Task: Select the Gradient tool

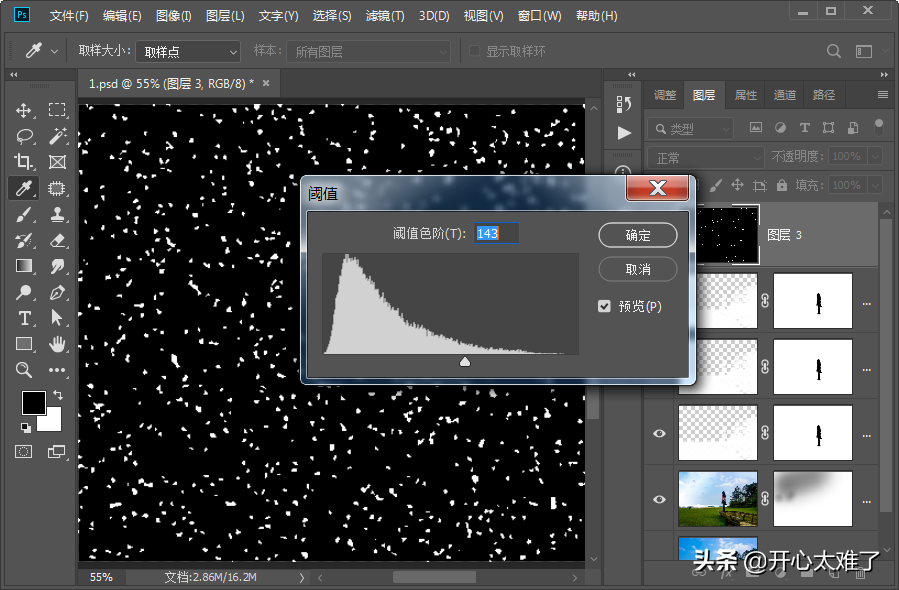Action: tap(24, 266)
